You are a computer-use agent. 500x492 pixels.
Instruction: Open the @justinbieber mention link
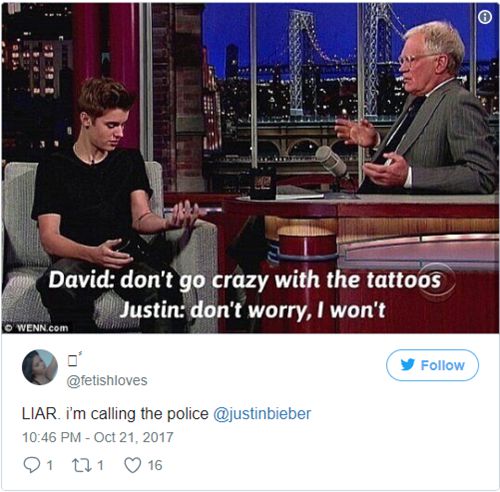tap(262, 414)
